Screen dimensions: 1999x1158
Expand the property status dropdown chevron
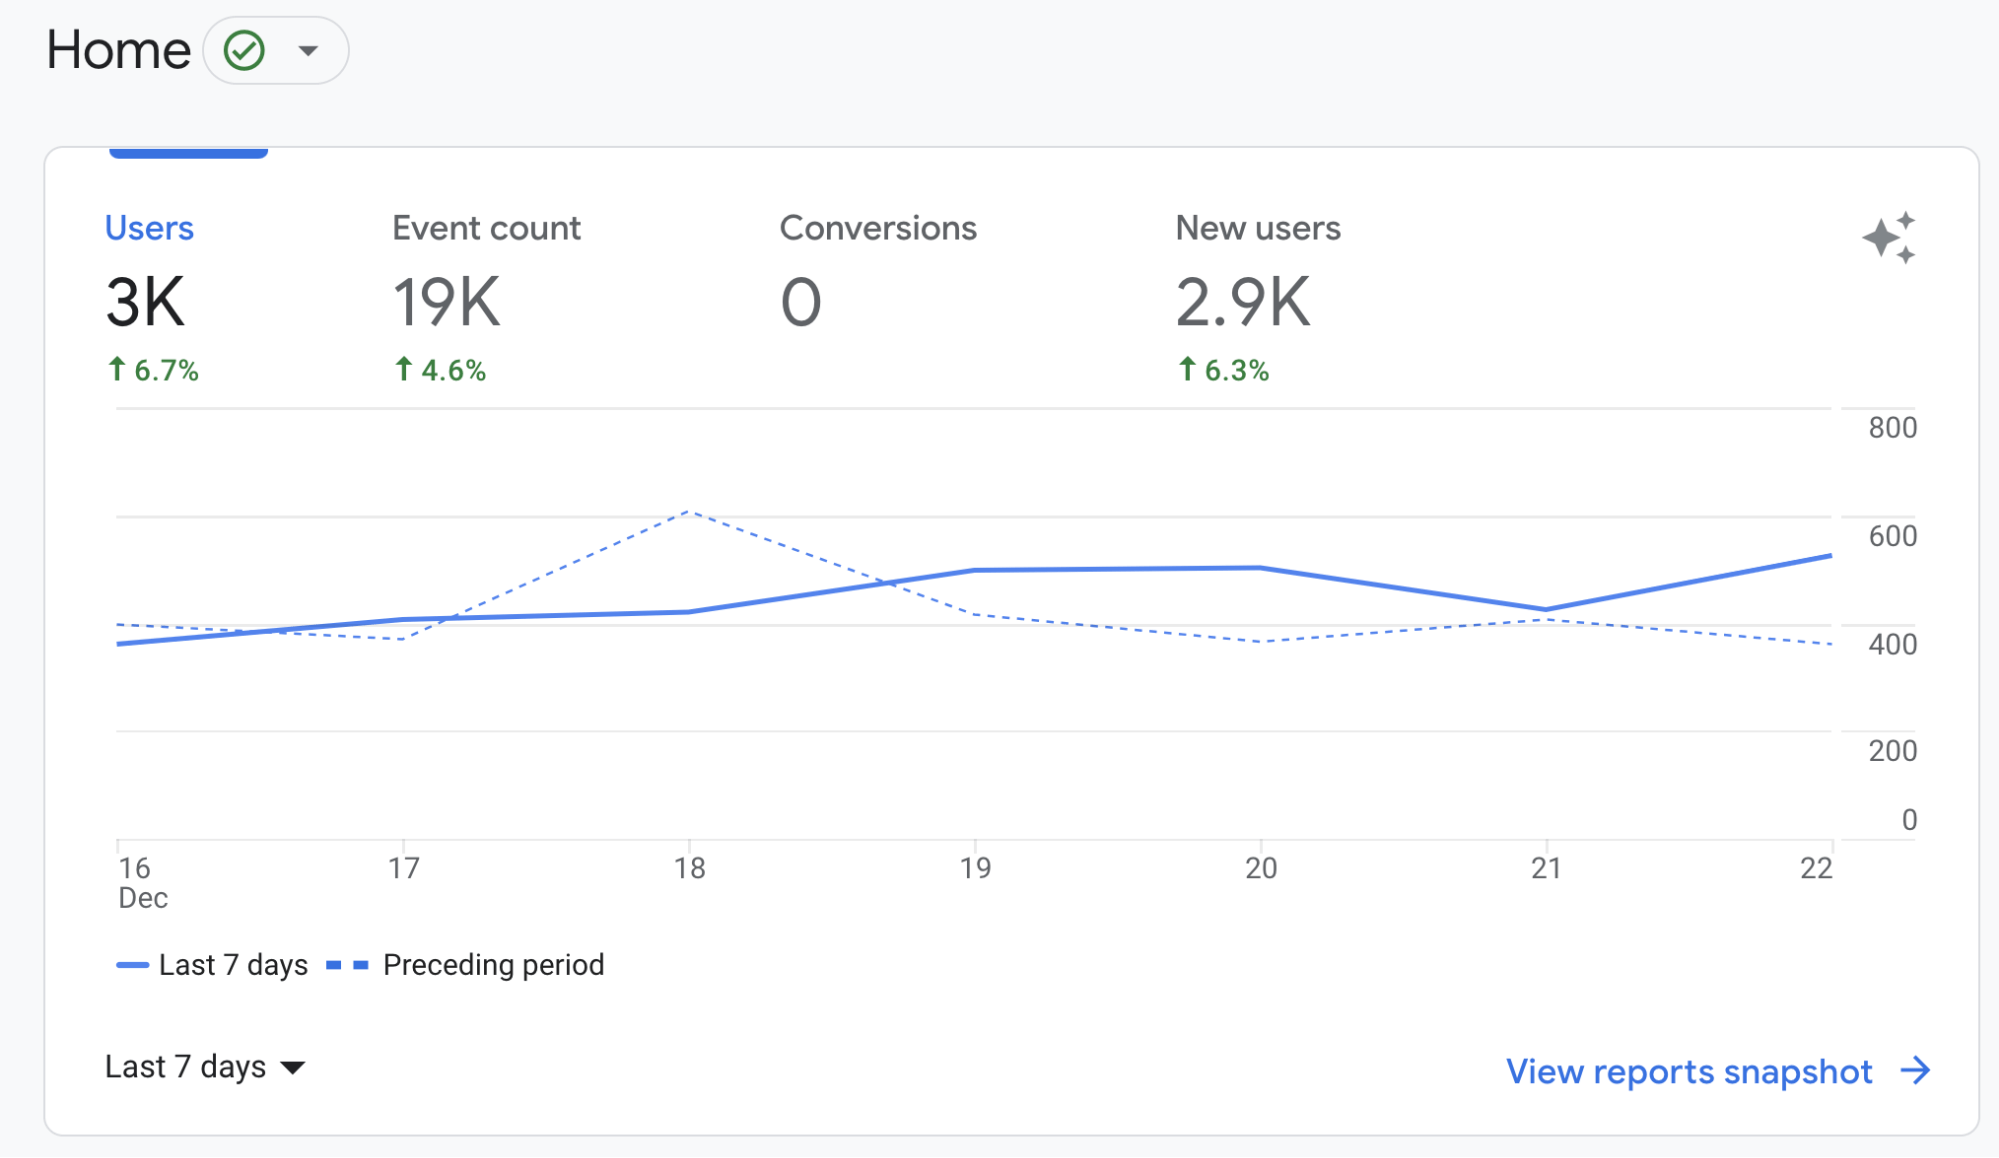pyautogui.click(x=308, y=49)
